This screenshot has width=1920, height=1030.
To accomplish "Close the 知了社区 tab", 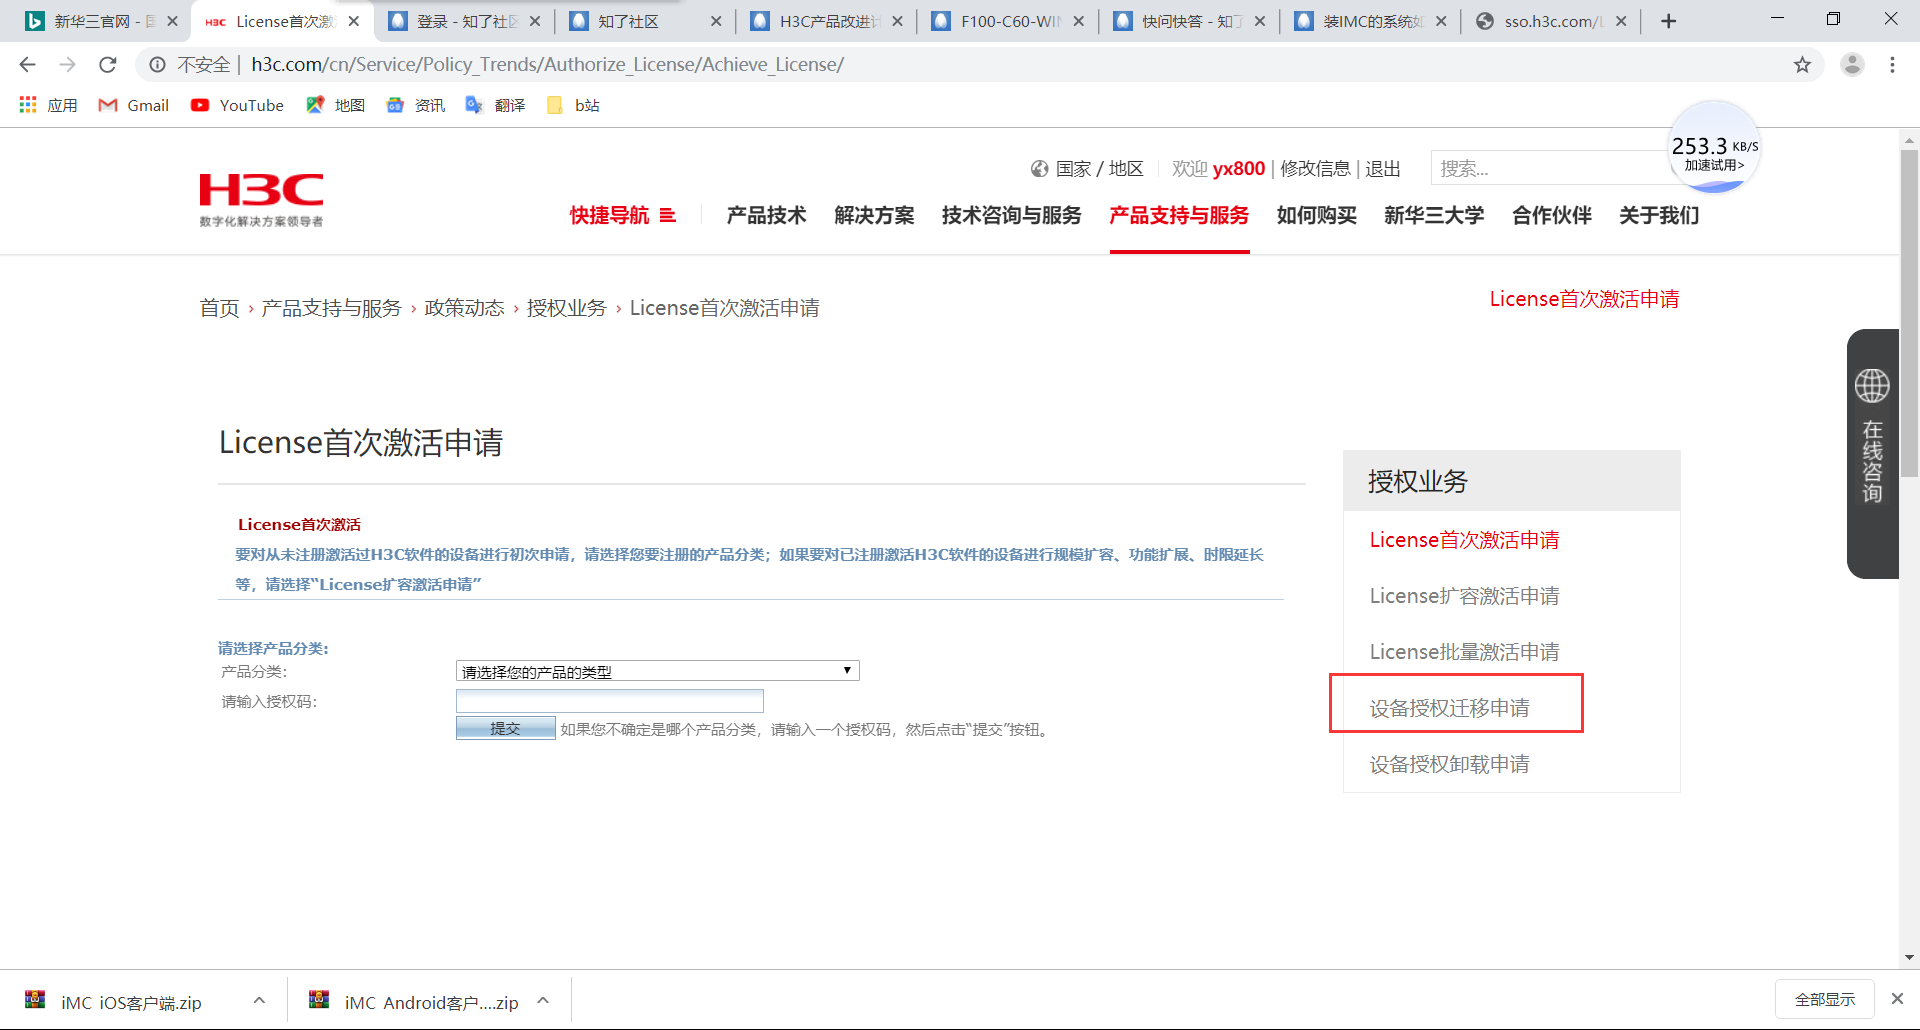I will tap(716, 21).
